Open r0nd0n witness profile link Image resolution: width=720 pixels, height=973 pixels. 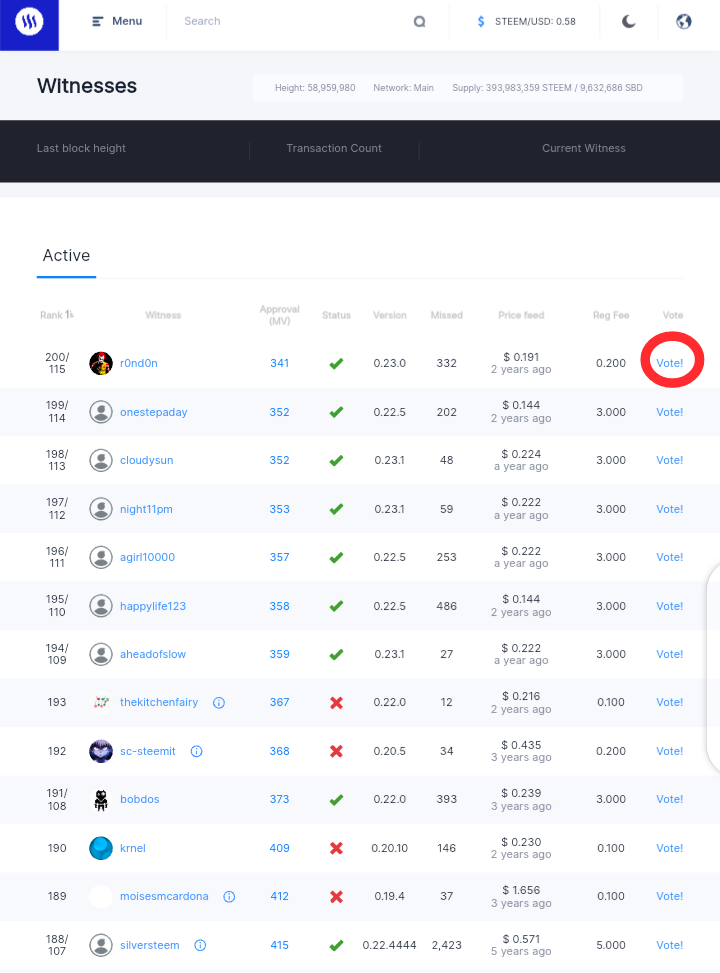point(138,363)
